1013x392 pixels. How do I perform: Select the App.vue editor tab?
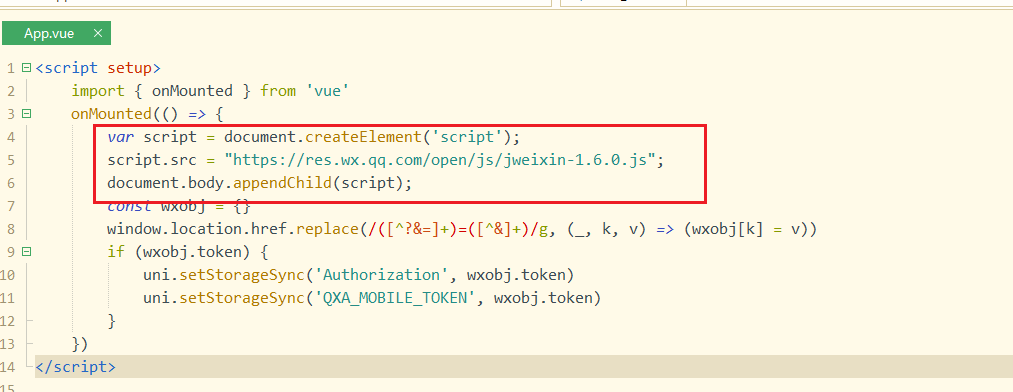coord(56,34)
